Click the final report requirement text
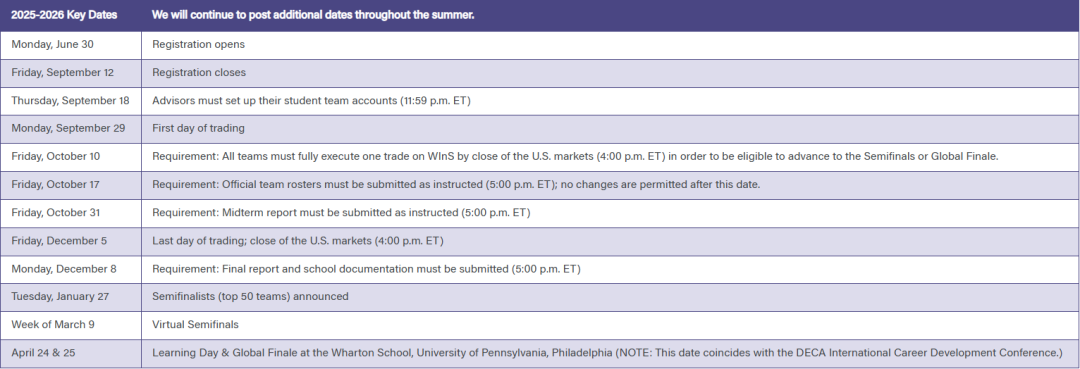The image size is (1080, 369). pos(366,269)
